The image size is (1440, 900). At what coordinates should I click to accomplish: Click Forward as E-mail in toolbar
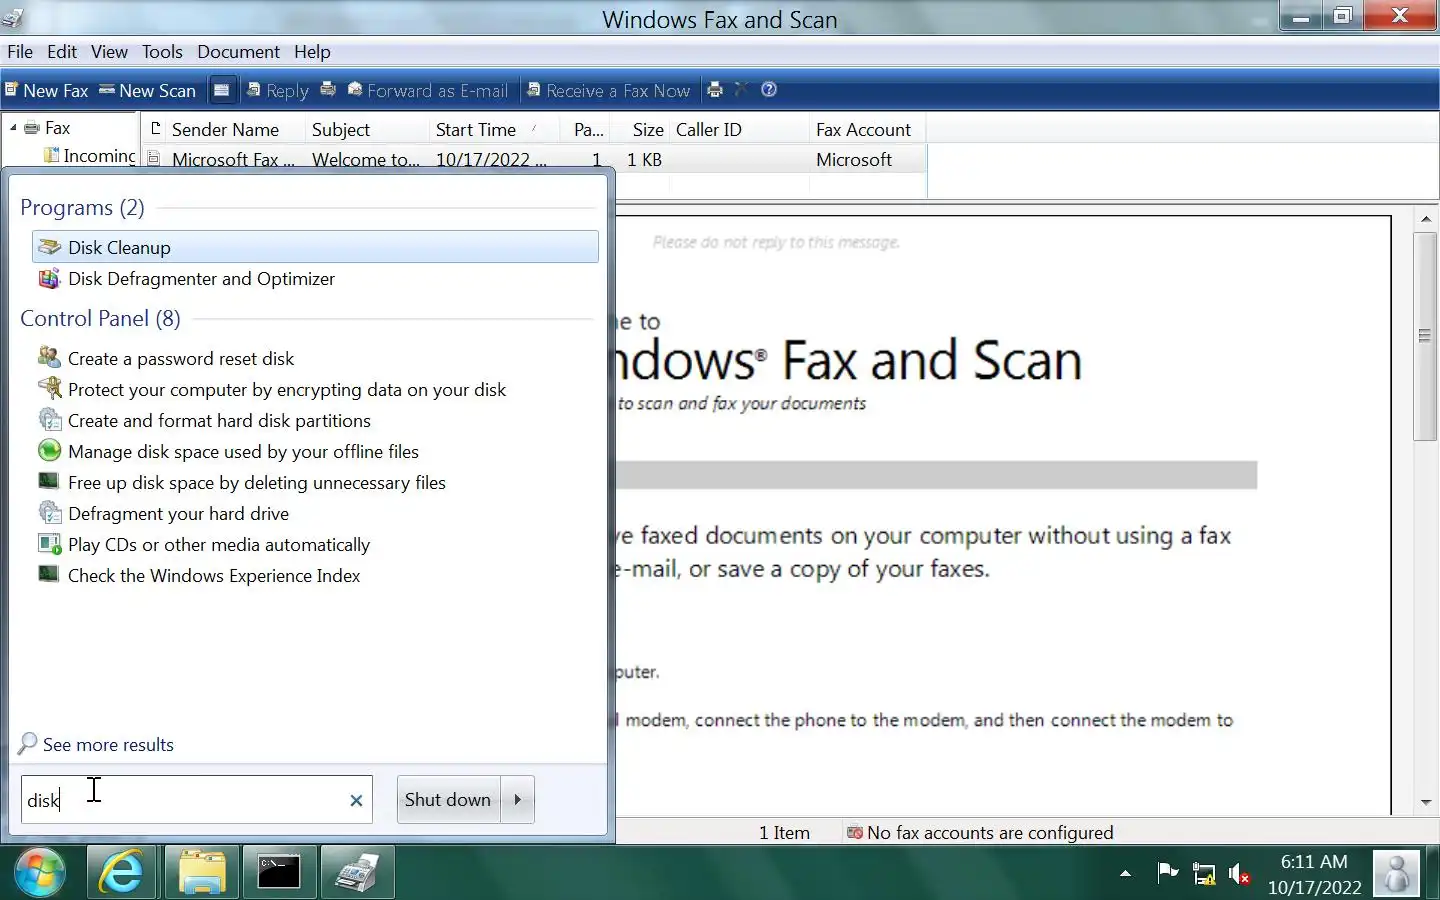[428, 90]
